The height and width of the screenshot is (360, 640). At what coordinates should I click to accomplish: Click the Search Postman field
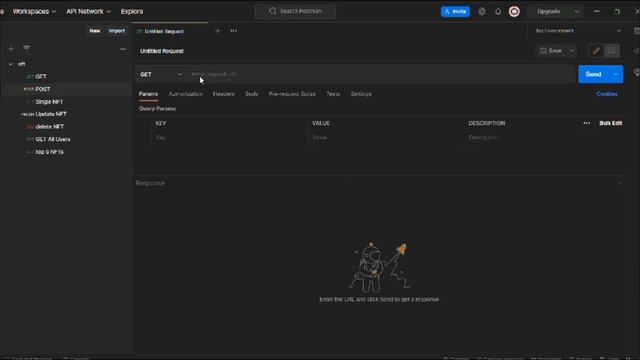click(x=296, y=11)
